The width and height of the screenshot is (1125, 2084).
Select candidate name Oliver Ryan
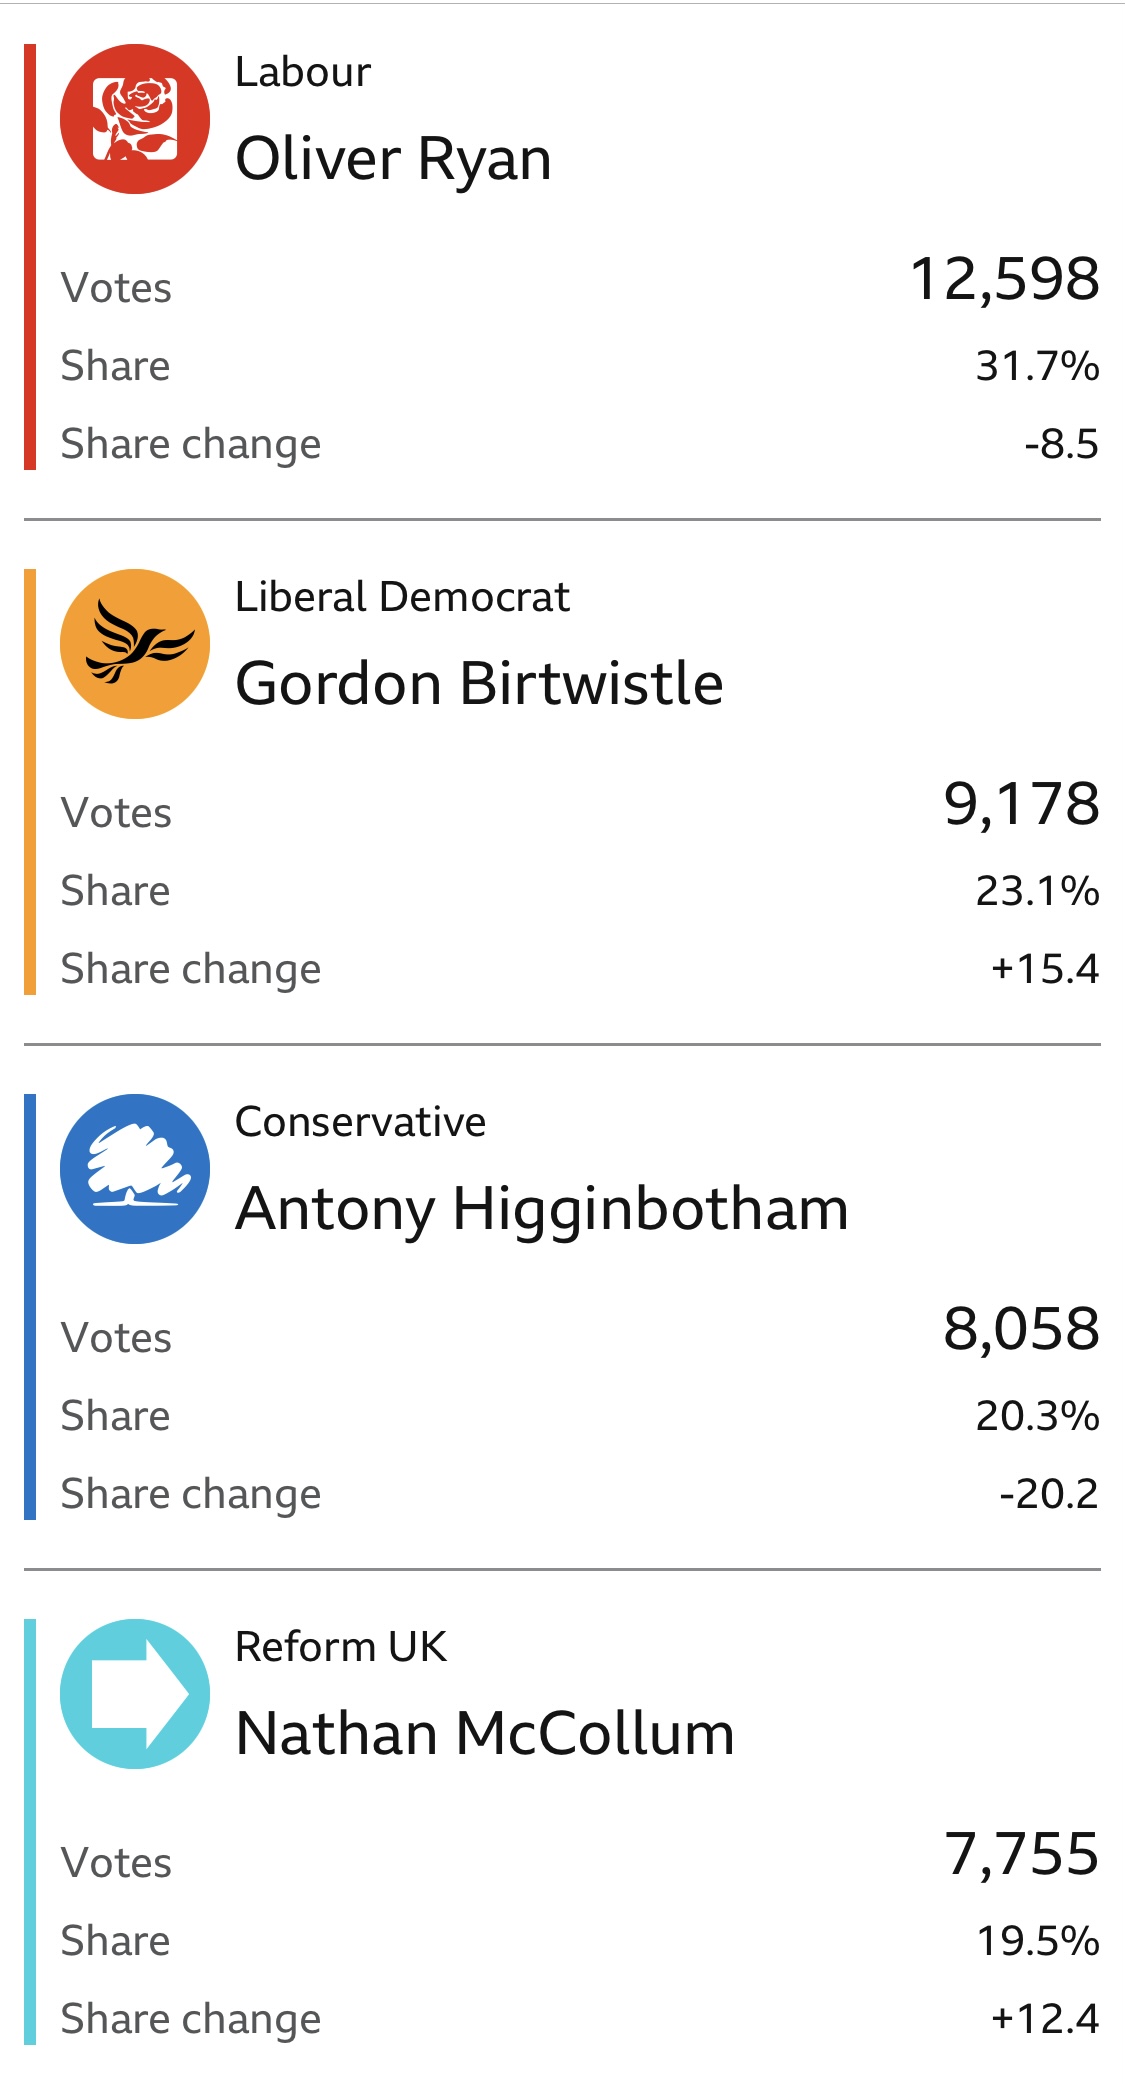393,160
